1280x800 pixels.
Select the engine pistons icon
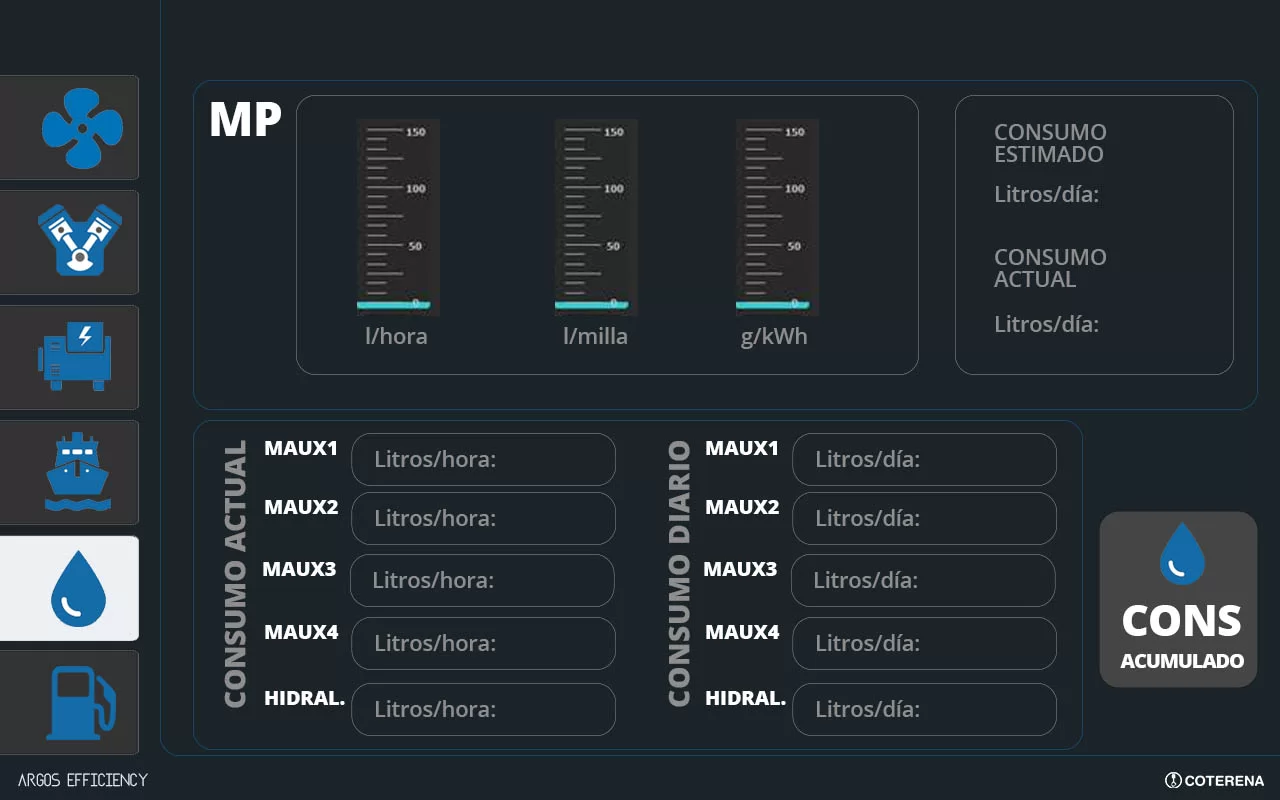click(80, 242)
